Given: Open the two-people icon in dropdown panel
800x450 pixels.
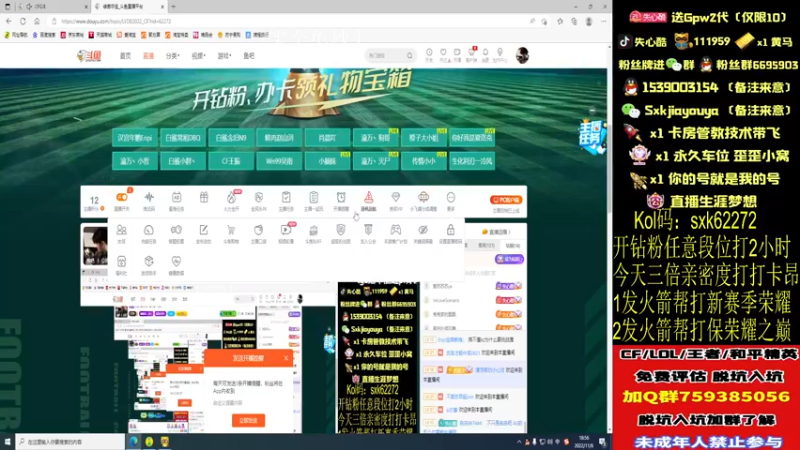Looking at the screenshot, I should [121, 230].
